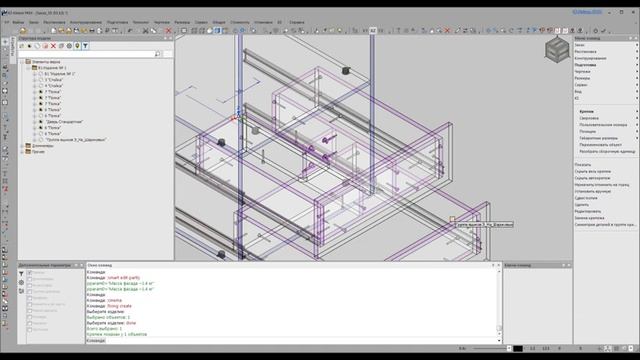640x360 pixels.
Task: Expand the "Группа ящиков 3_На_Шариковых" row
Action: [x=35, y=140]
